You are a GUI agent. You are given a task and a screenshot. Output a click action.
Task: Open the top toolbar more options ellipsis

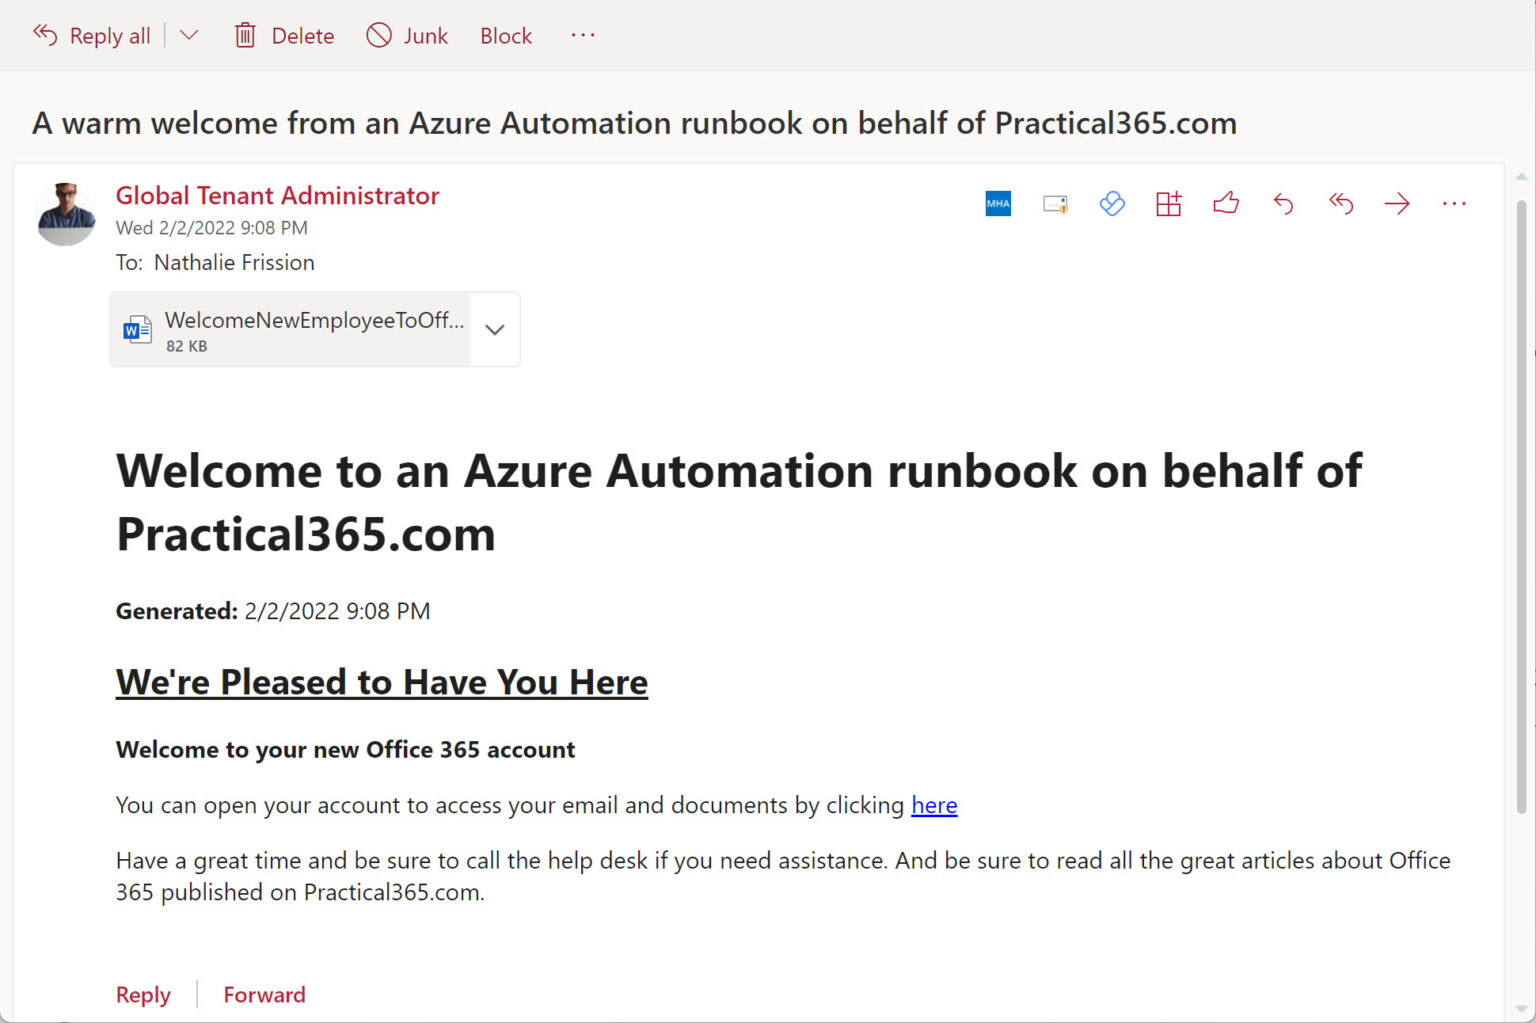click(x=583, y=36)
